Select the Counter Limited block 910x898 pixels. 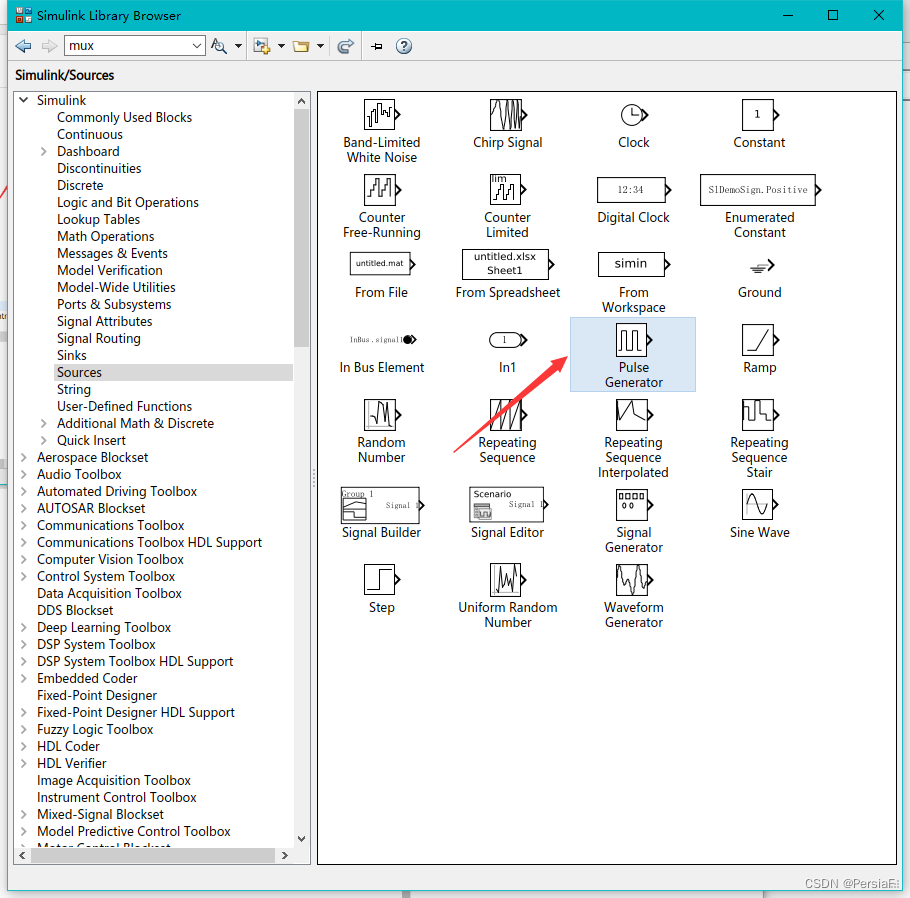tap(507, 206)
